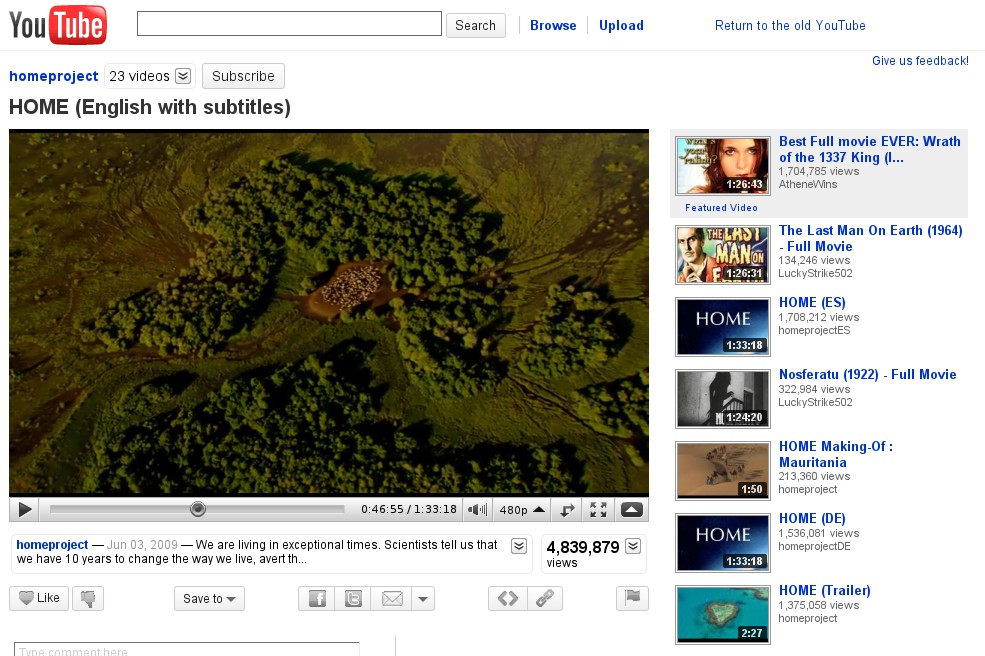Like the video
Screen dimensions: 985x656
(x=39, y=598)
